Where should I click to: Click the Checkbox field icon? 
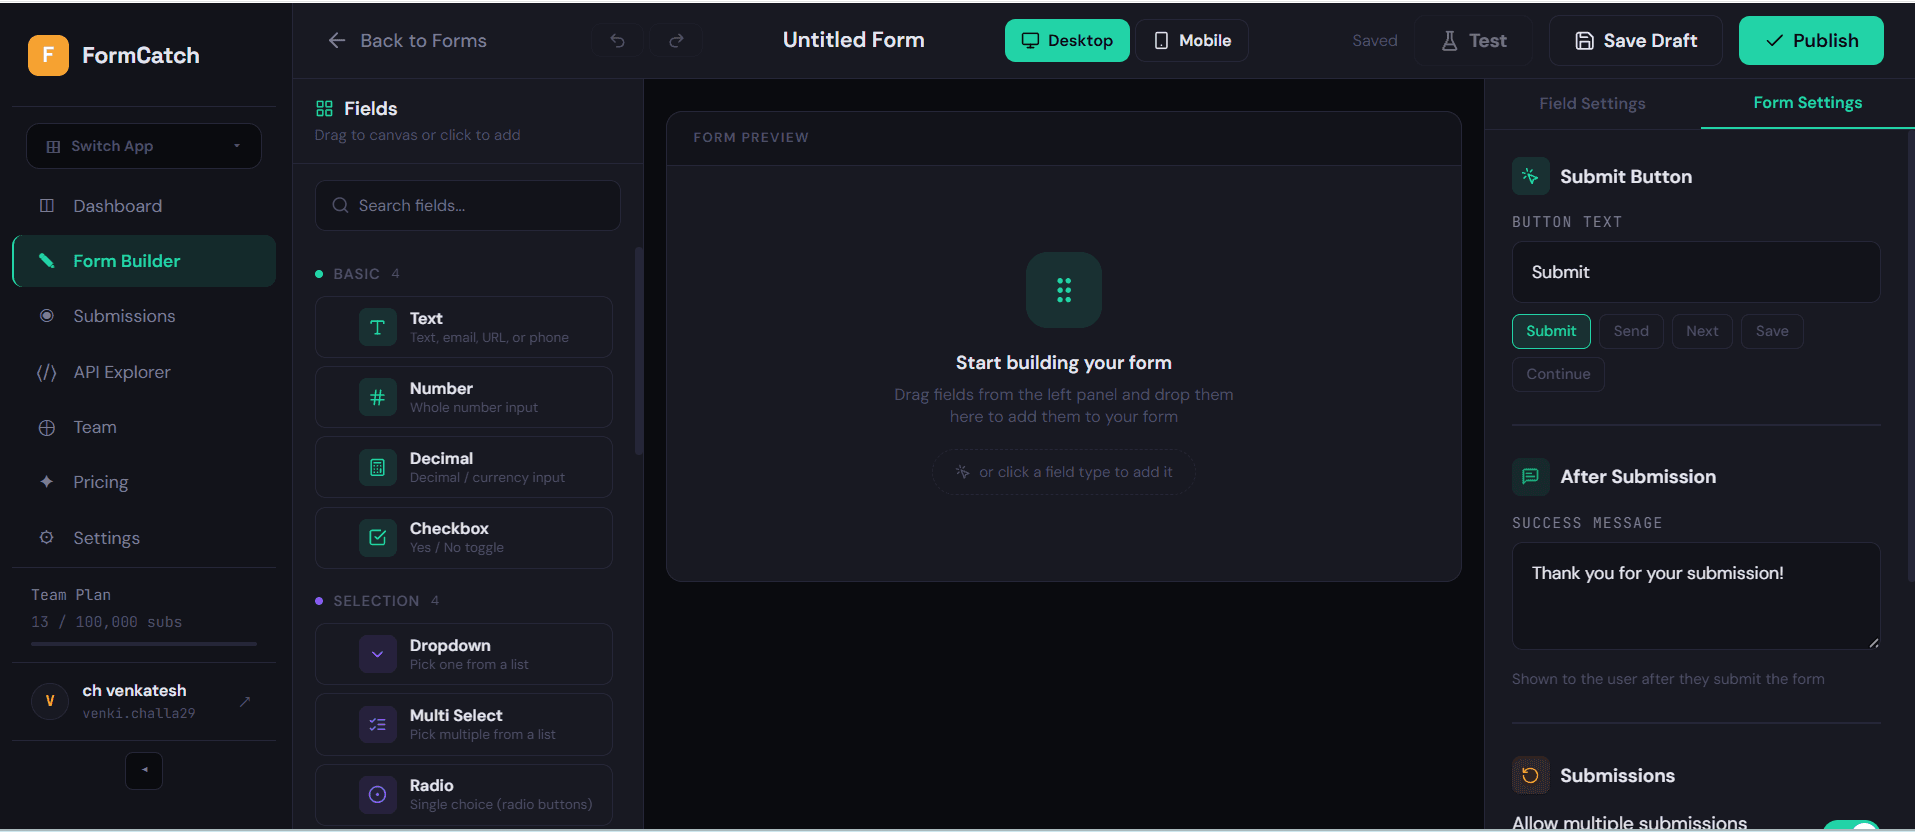point(378,538)
